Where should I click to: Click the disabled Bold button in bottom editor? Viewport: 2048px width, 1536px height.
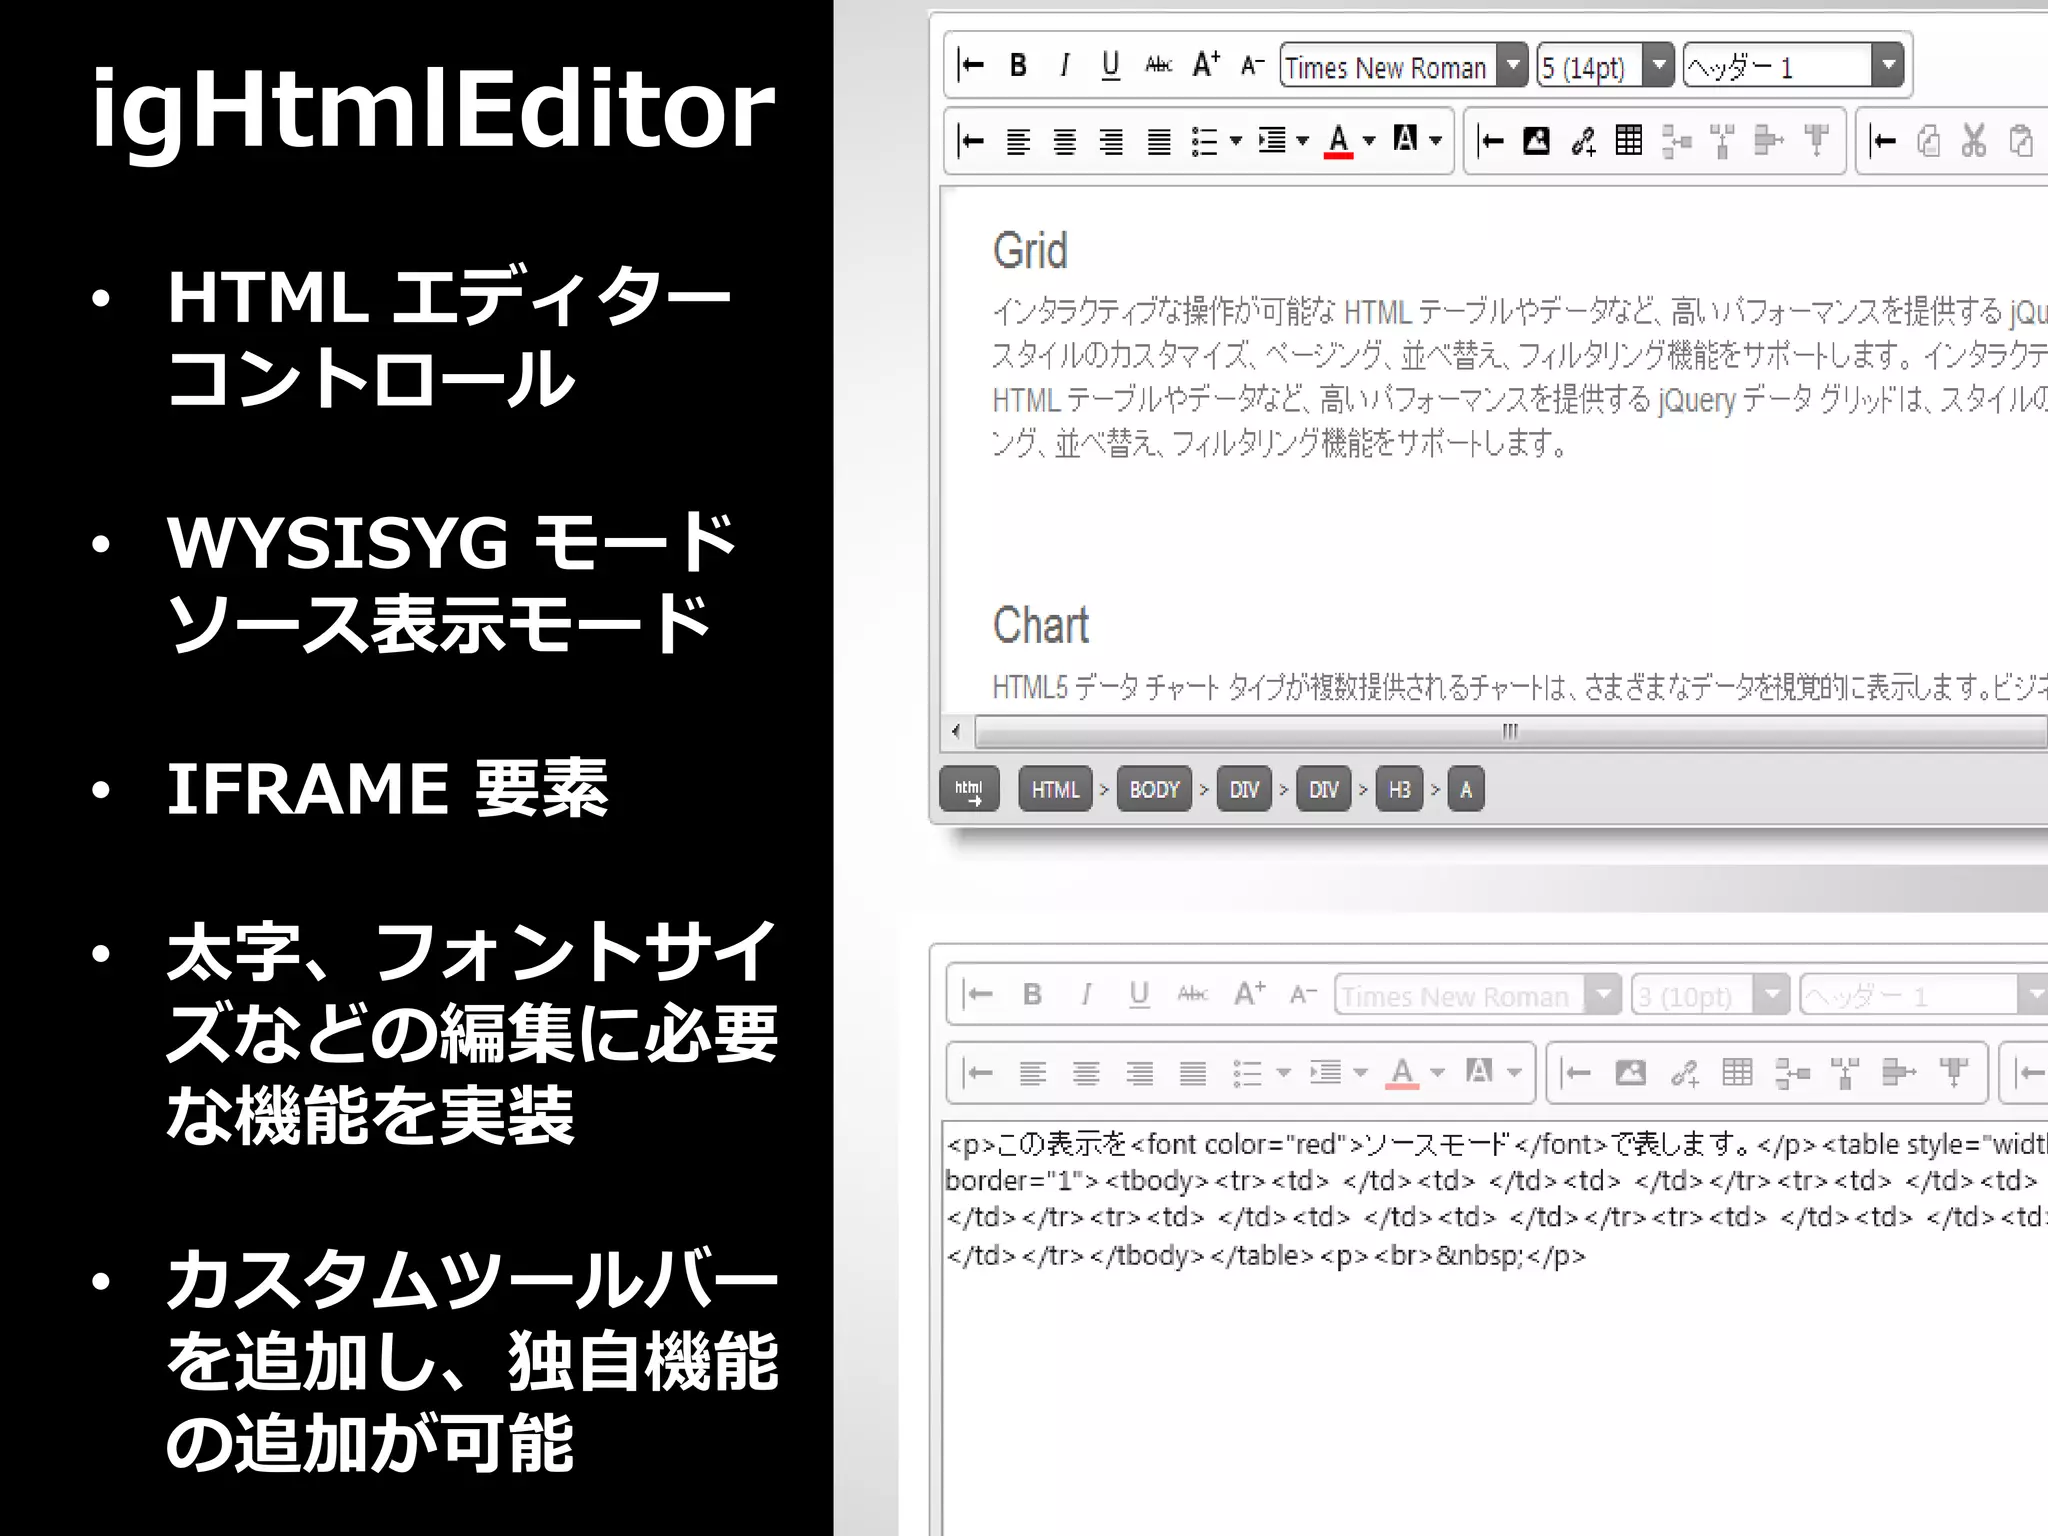pos(1032,995)
